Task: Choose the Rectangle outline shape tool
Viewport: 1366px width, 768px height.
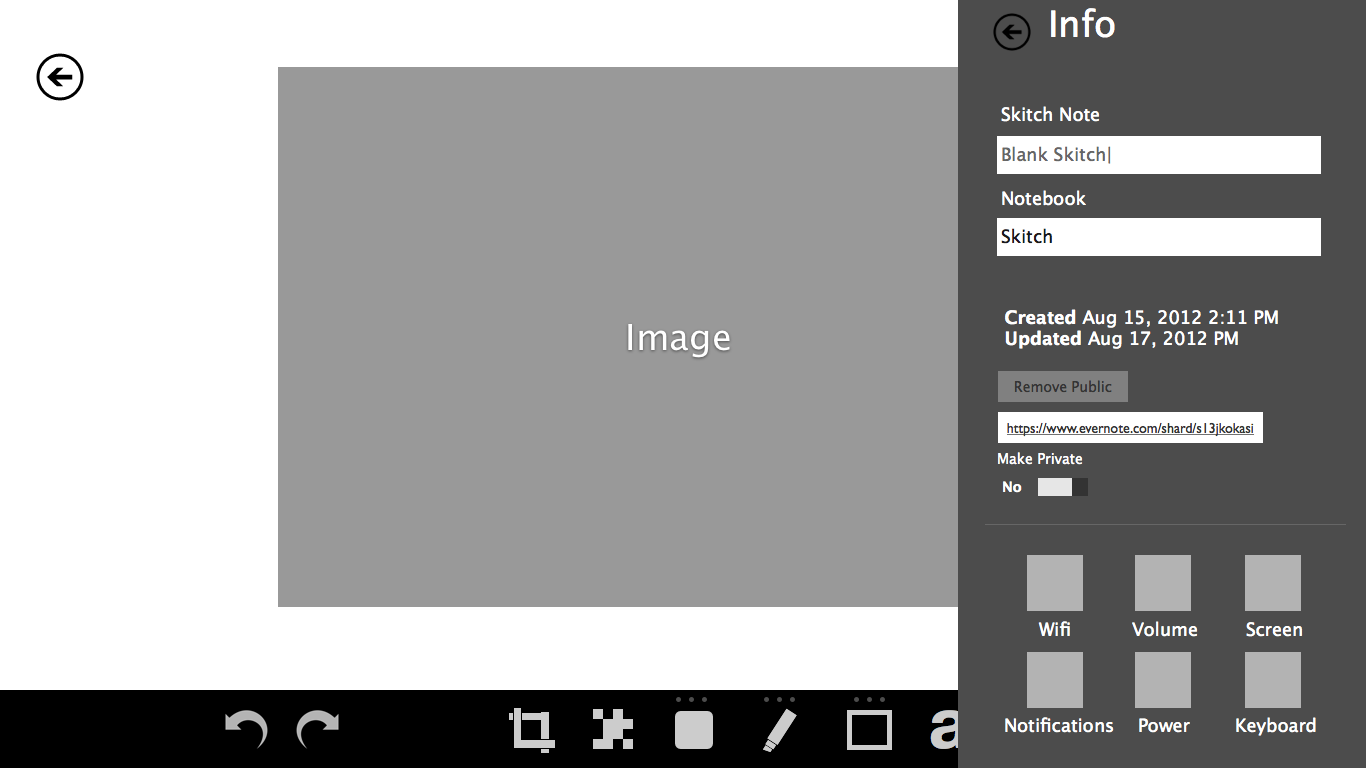Action: 869,730
